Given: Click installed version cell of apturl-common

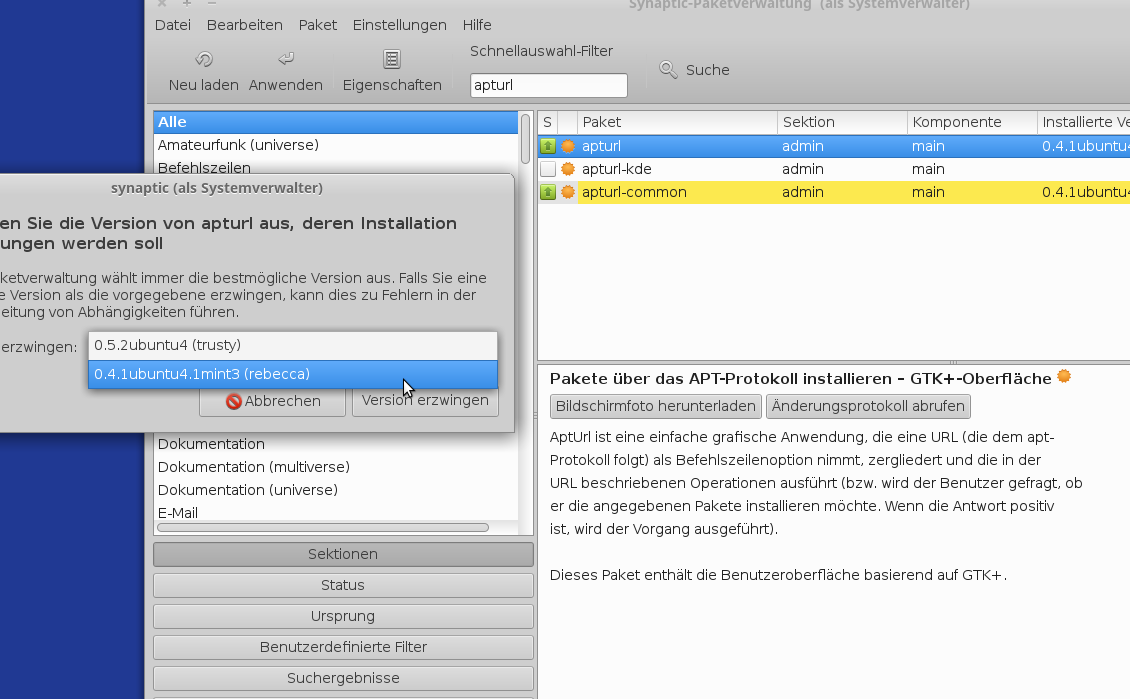Looking at the screenshot, I should coord(1085,192).
